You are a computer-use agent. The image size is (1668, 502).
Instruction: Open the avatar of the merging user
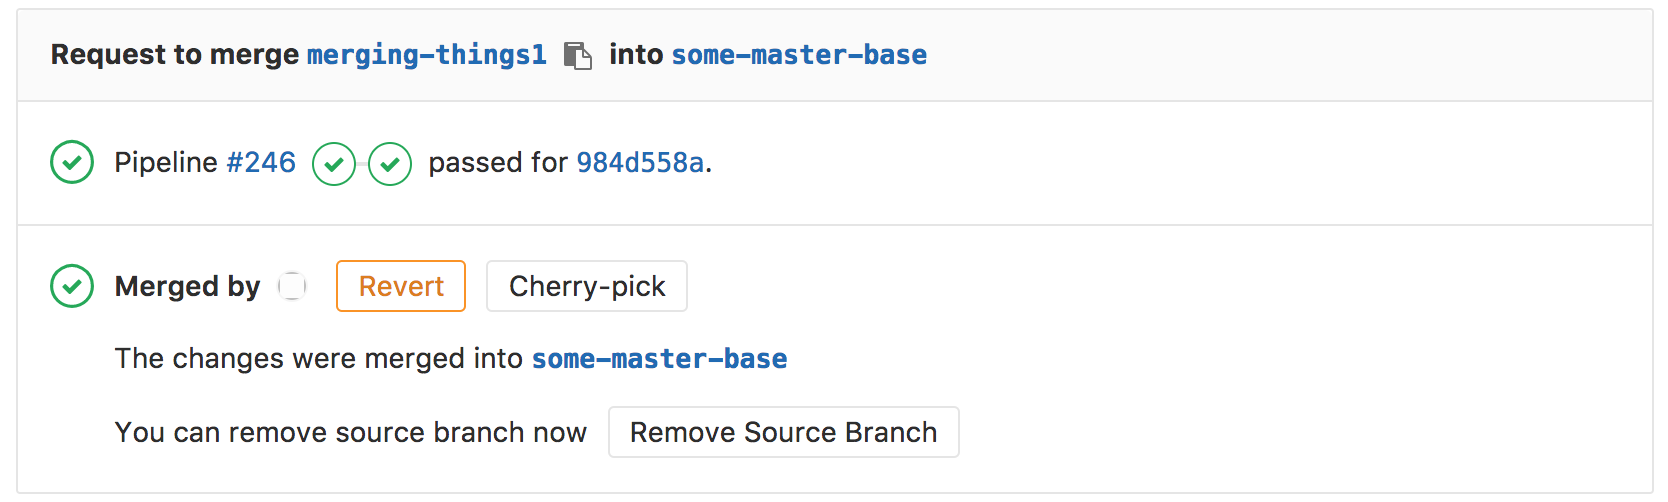(x=292, y=286)
